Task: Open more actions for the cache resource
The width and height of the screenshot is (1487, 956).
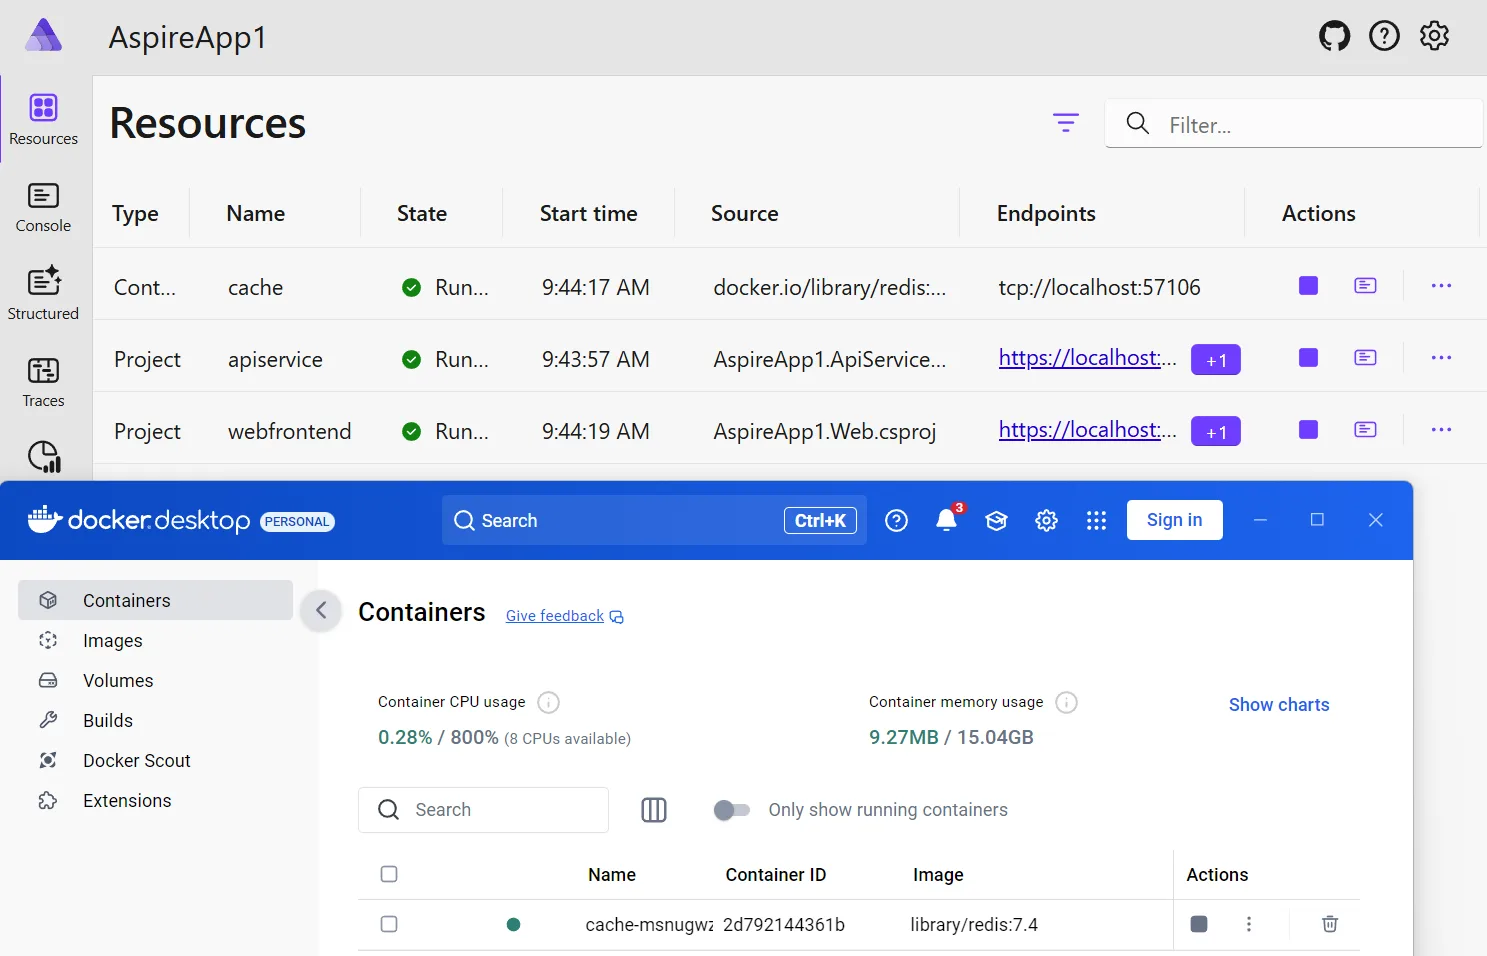Action: click(x=1441, y=285)
